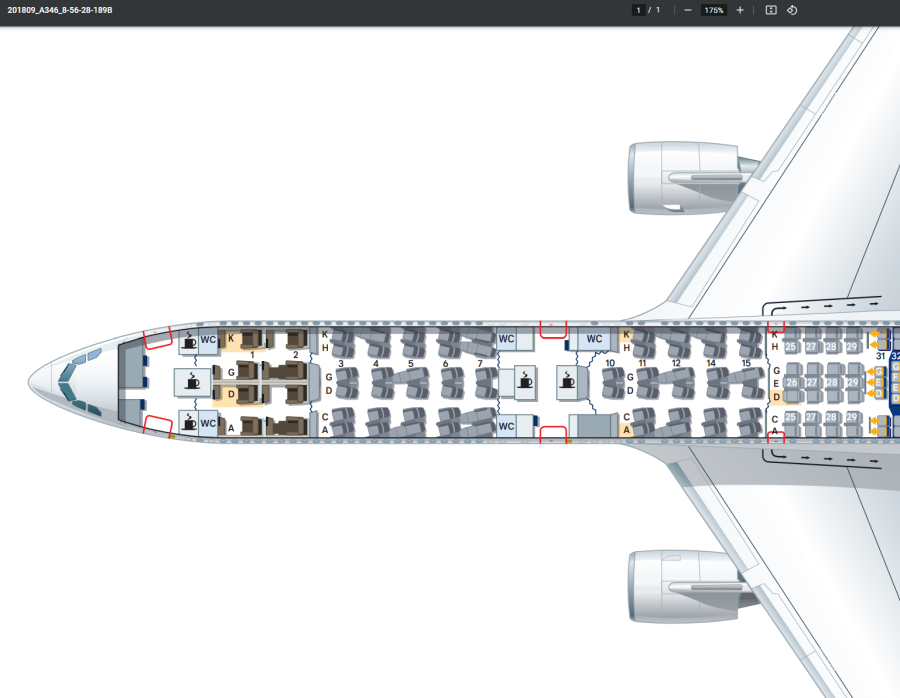900x698 pixels.
Task: Click the 175% zoom level field
Action: (x=714, y=10)
